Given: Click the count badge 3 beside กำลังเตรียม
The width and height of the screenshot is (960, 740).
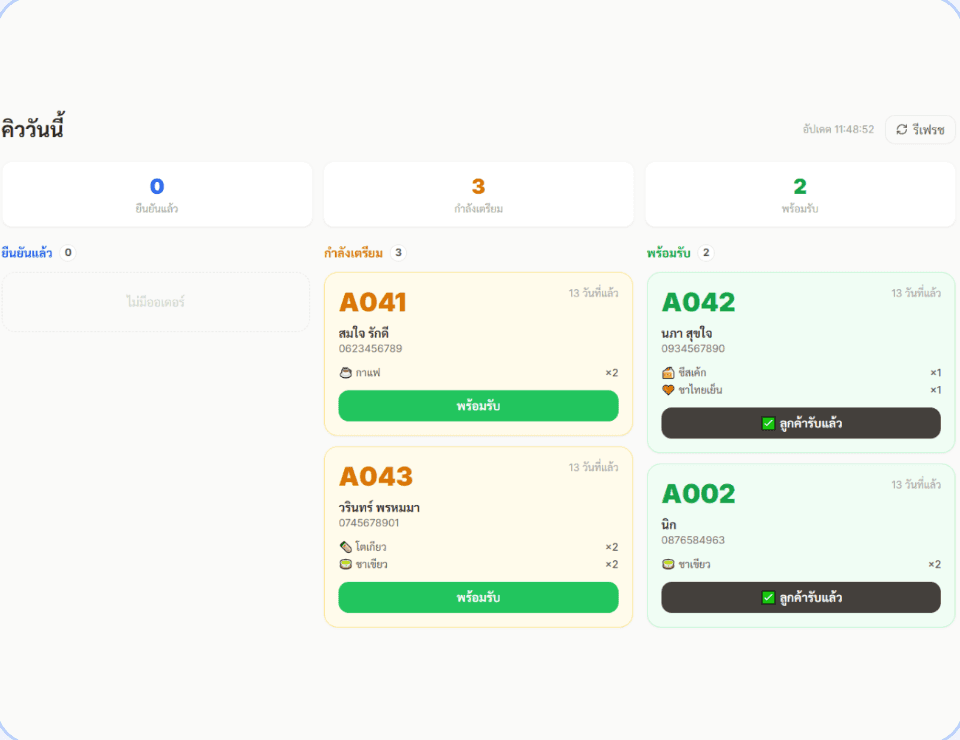Looking at the screenshot, I should coord(398,253).
